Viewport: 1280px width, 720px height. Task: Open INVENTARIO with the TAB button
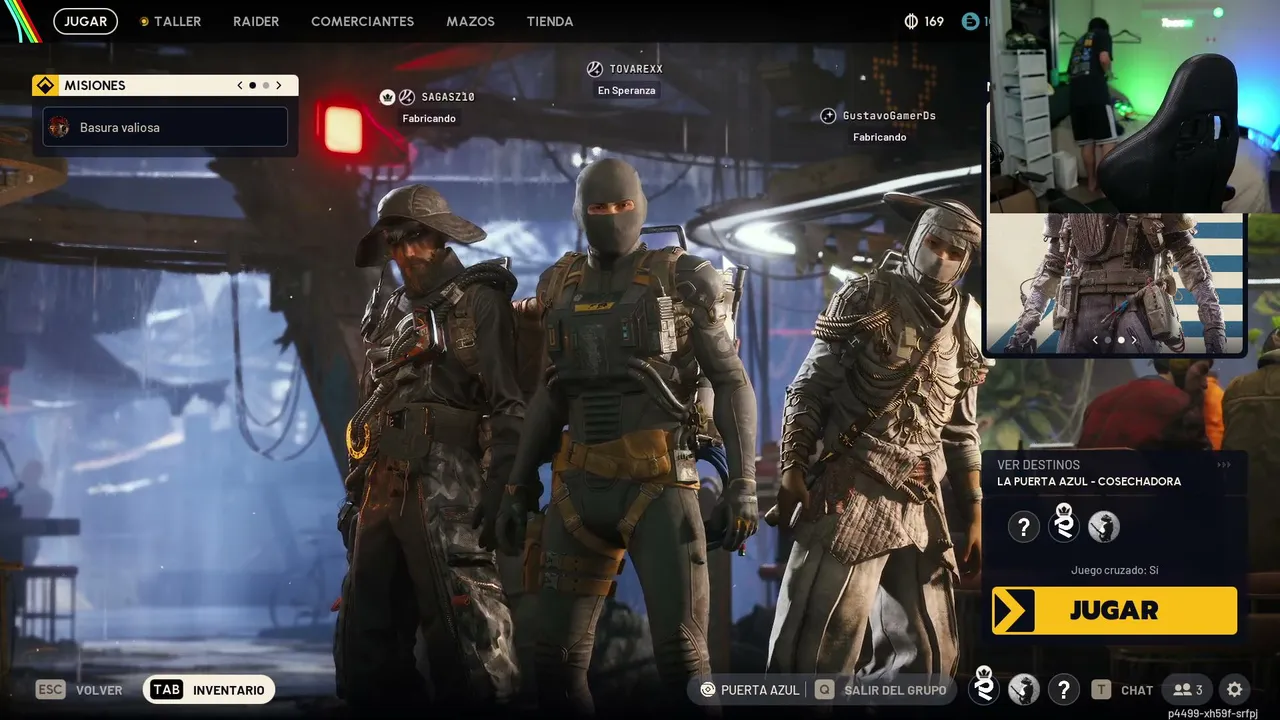[209, 690]
